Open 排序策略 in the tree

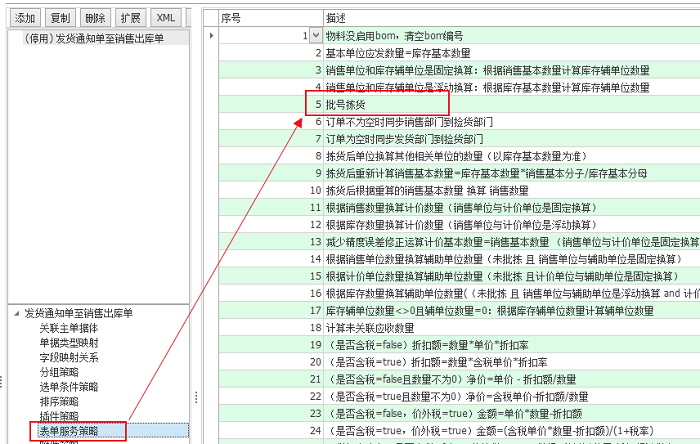tap(58, 401)
